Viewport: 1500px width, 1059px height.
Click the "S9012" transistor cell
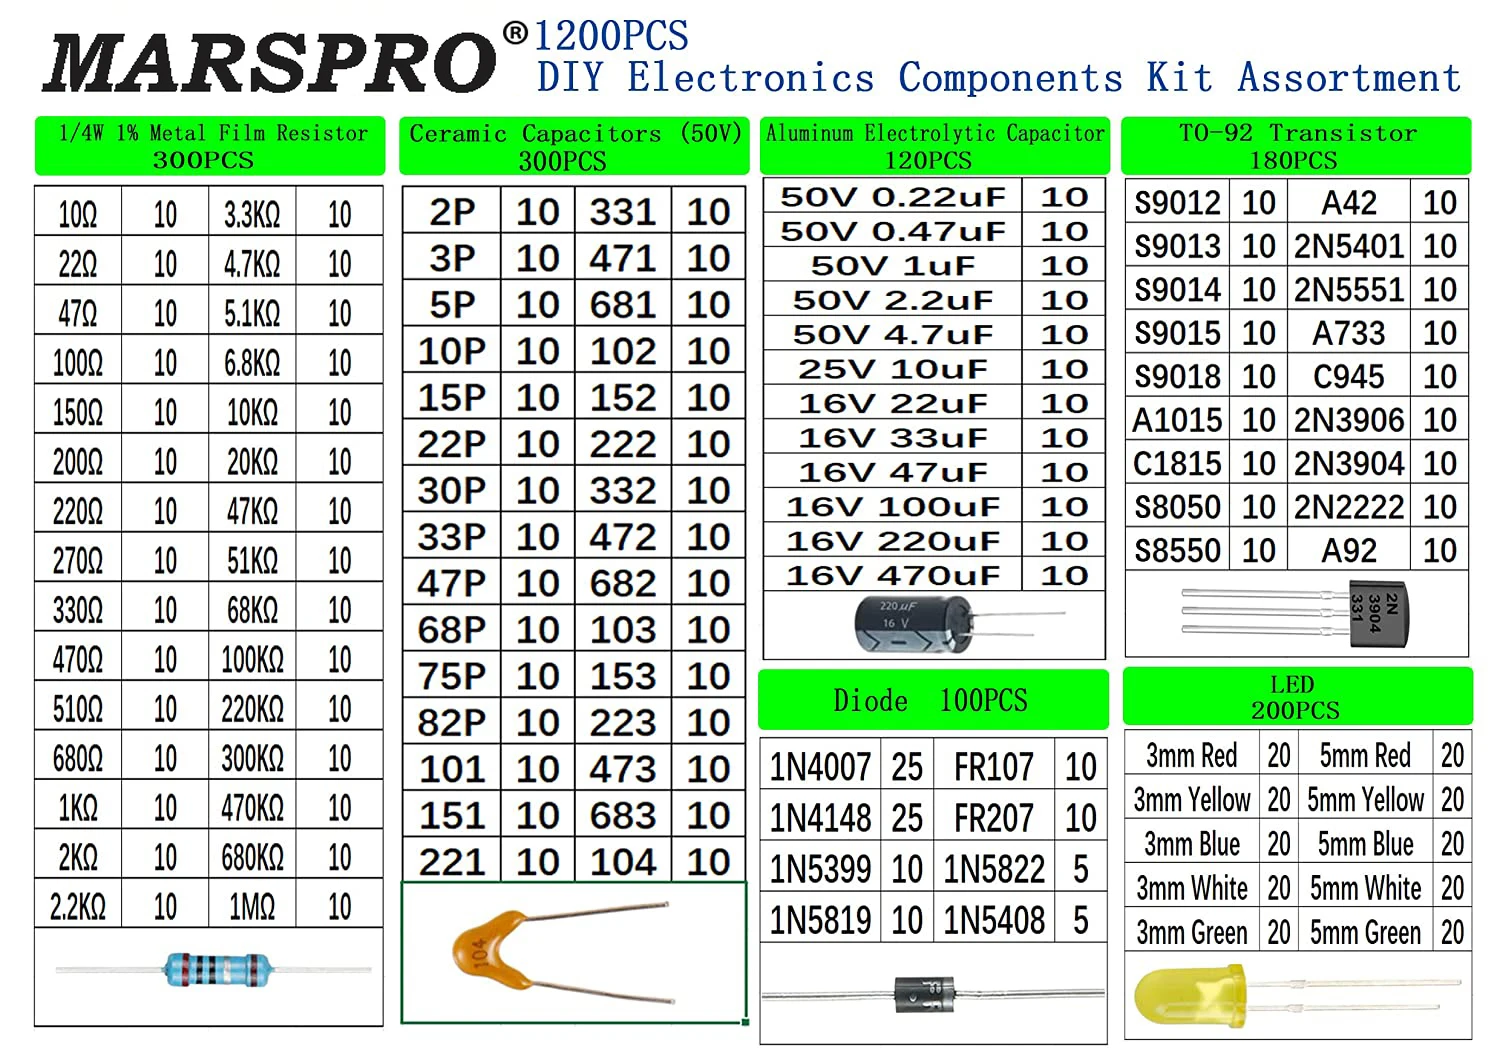point(1177,203)
